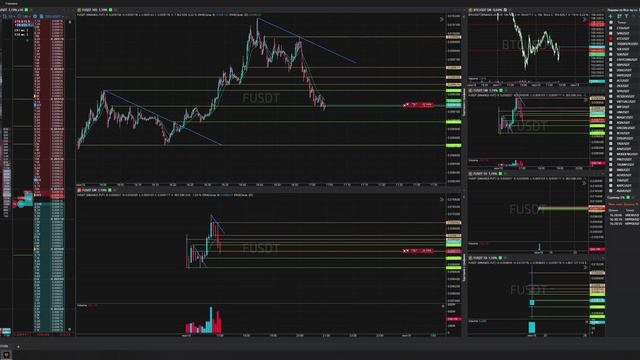Screen dimensions: 640x360
Task: Select BTCUSDT ticker in the watchlist
Action: (x=623, y=38)
